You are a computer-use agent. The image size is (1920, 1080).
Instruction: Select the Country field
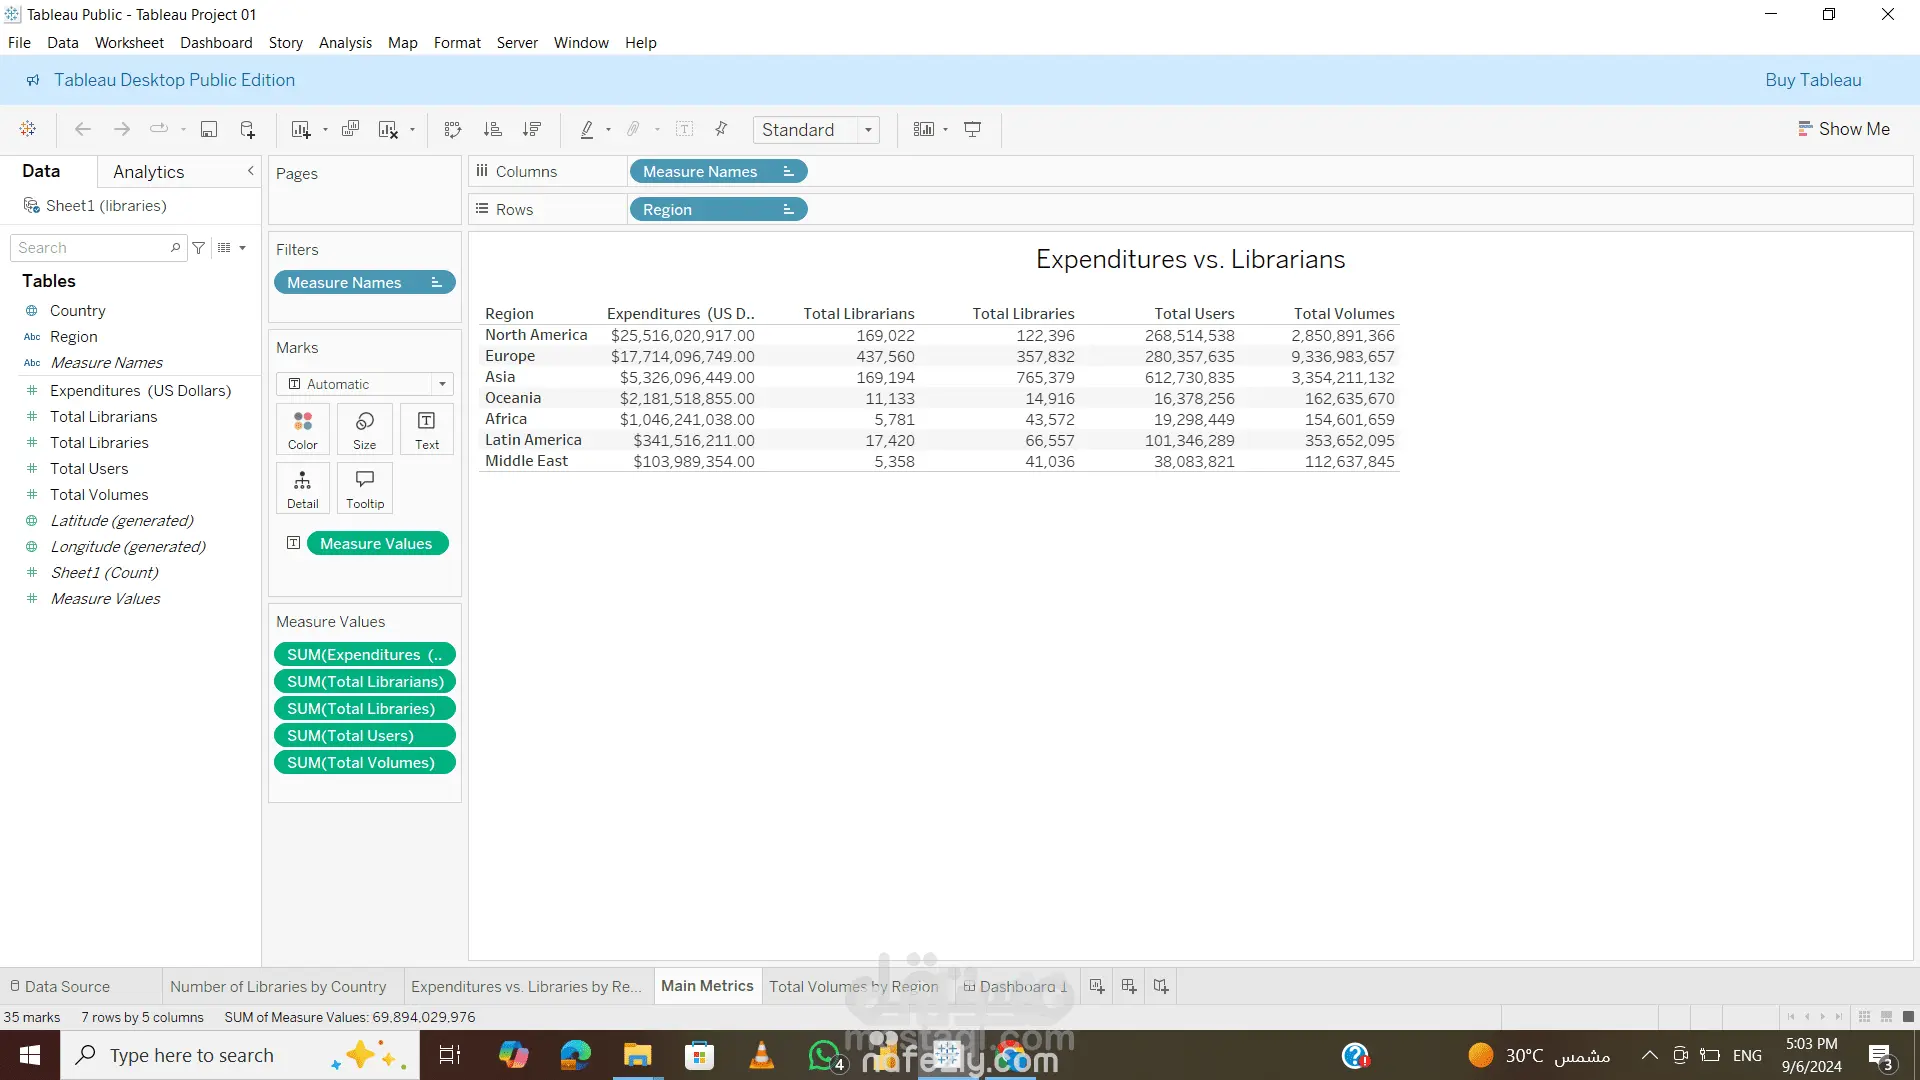pos(77,311)
